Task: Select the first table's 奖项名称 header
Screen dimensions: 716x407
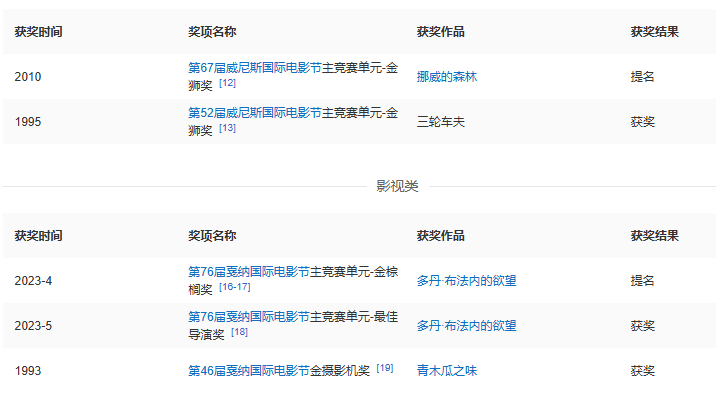Action: pyautogui.click(x=212, y=32)
